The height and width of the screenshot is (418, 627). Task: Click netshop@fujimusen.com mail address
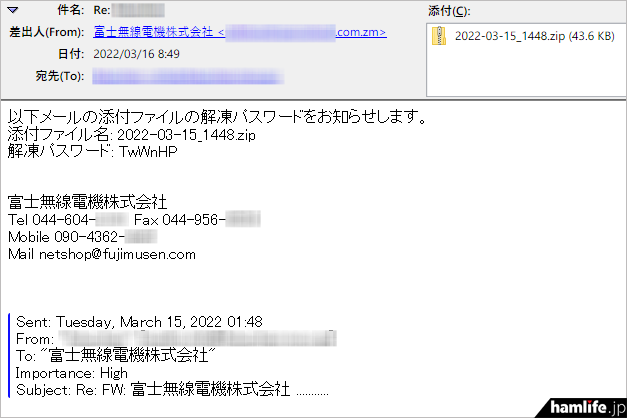[x=117, y=254]
